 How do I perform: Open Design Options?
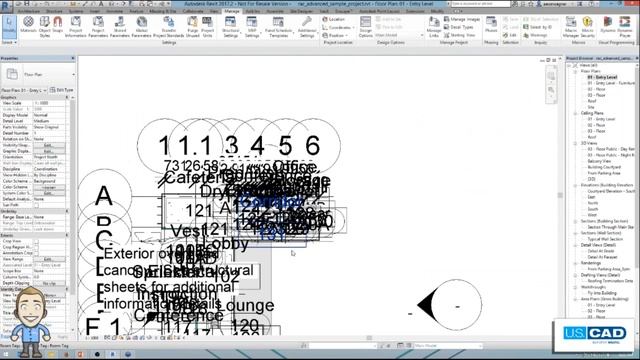click(x=365, y=27)
